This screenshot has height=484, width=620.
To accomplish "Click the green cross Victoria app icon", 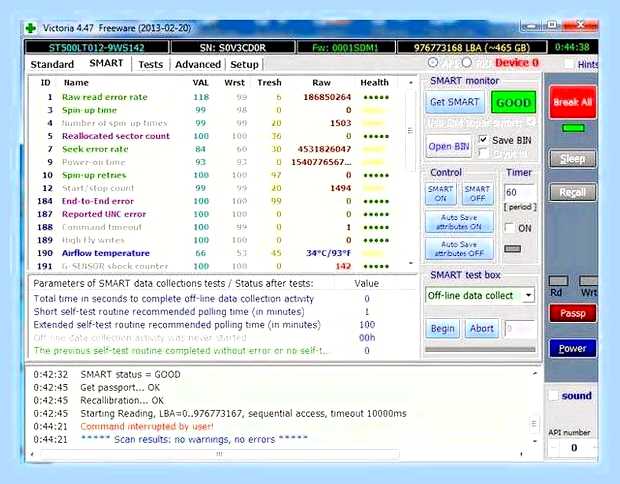I will 31,28.
